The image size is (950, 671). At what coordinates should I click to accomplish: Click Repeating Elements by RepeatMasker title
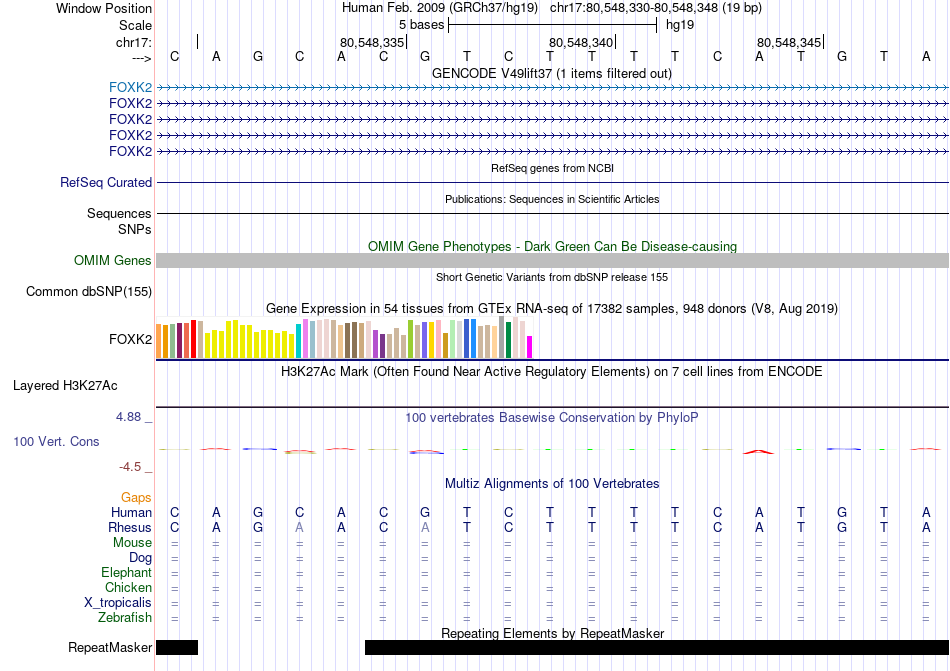[x=553, y=633]
